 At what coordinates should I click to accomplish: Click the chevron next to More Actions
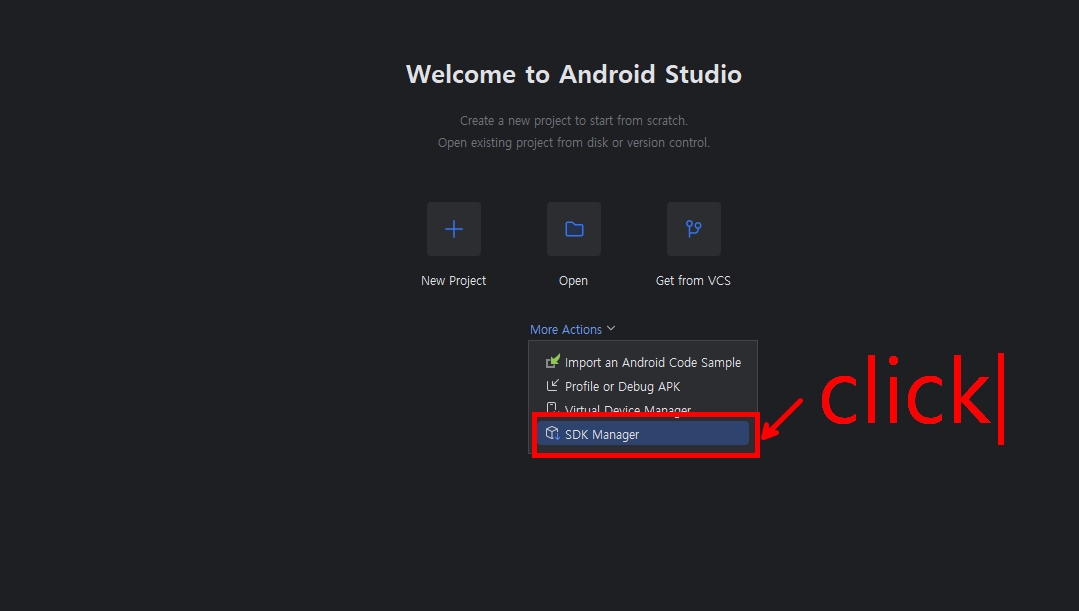pyautogui.click(x=611, y=329)
